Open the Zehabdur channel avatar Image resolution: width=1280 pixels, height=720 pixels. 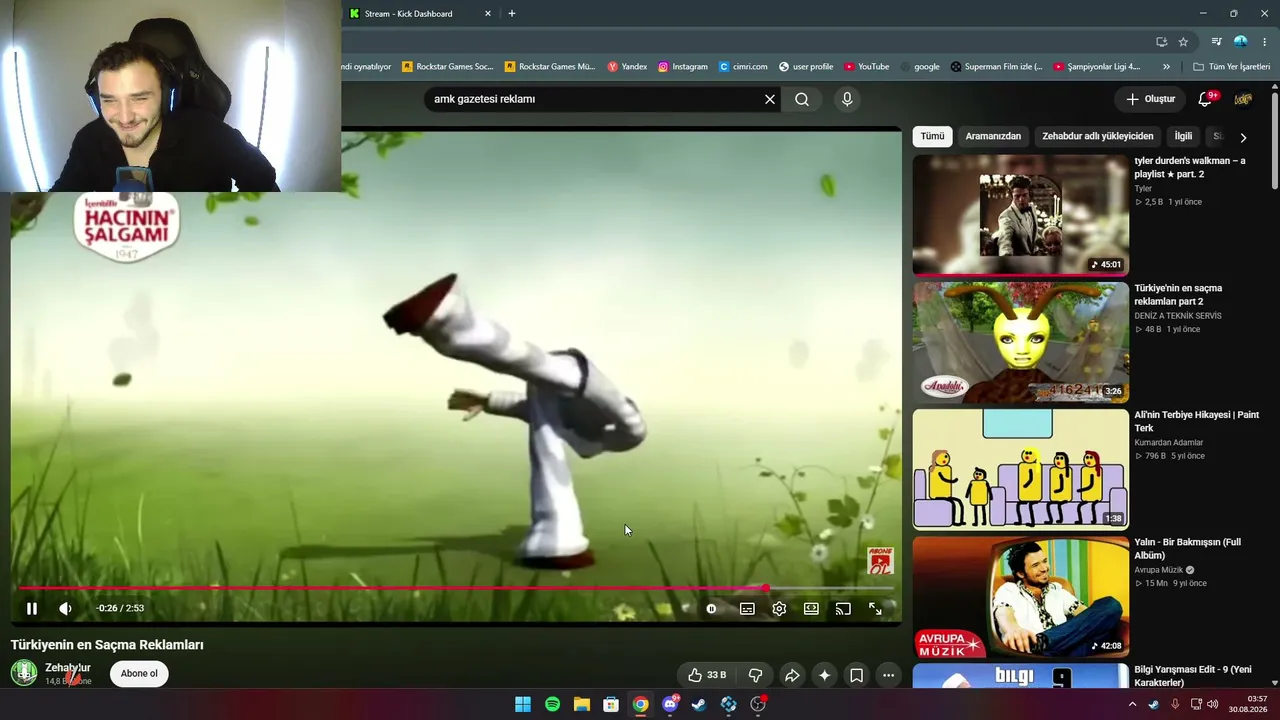[24, 673]
